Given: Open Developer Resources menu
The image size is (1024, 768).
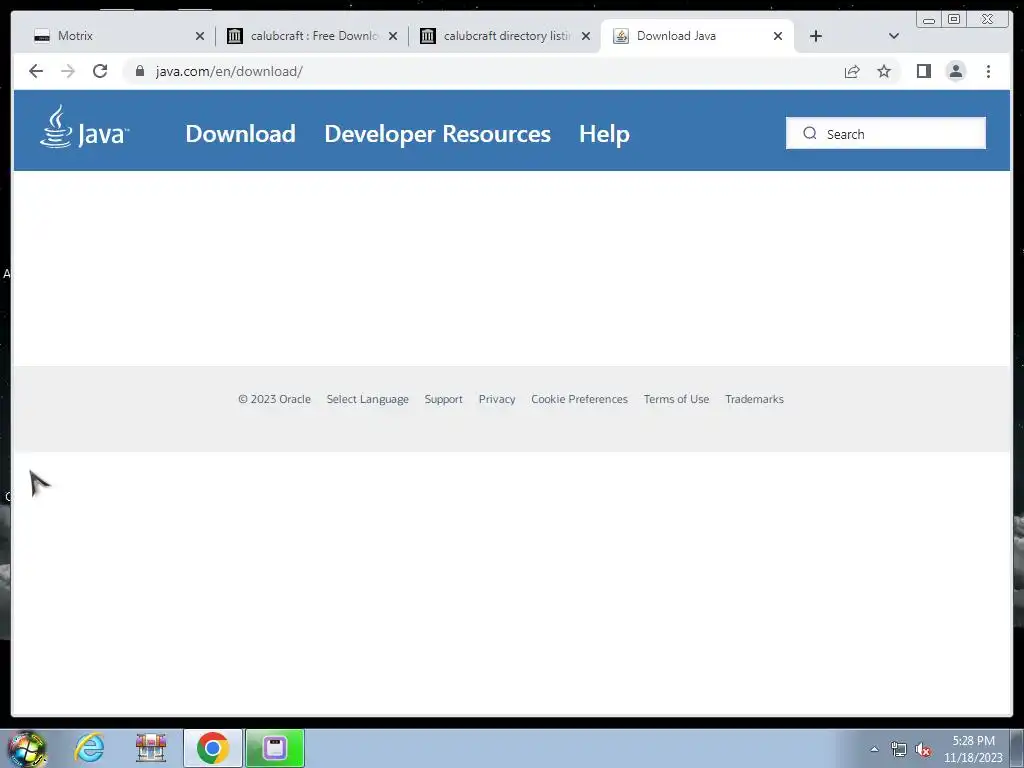Looking at the screenshot, I should 438,133.
